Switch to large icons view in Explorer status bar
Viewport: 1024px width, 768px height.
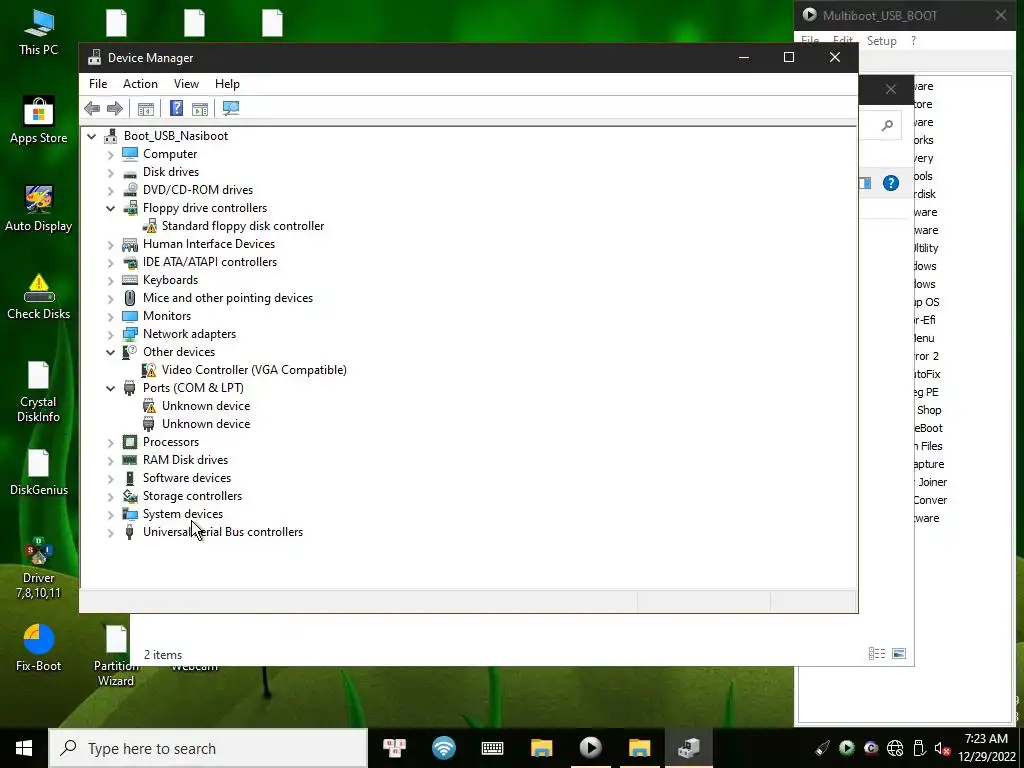[x=899, y=654]
